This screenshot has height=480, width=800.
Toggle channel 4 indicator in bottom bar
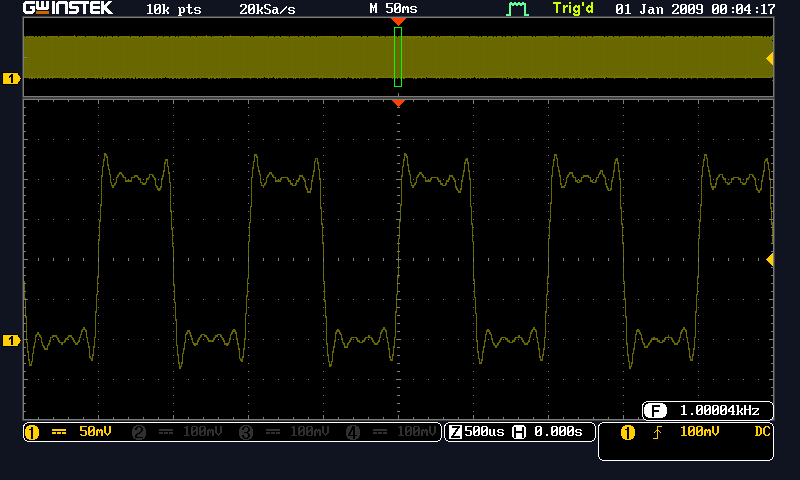352,432
